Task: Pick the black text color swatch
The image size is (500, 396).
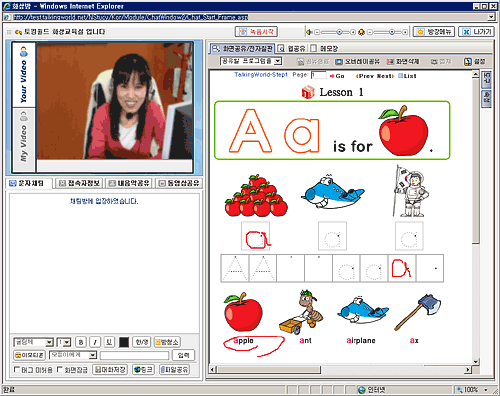Action: 124,342
